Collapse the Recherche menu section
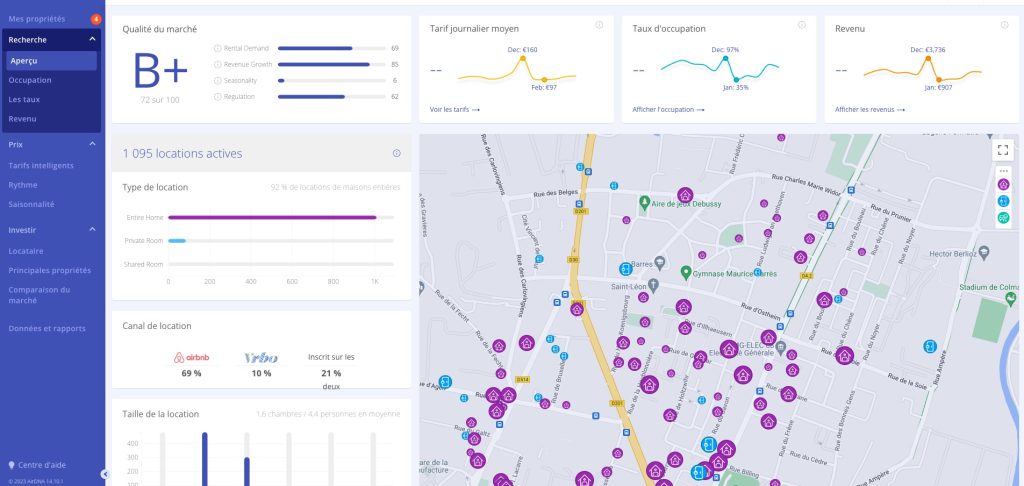This screenshot has height=486, width=1024. click(x=92, y=39)
